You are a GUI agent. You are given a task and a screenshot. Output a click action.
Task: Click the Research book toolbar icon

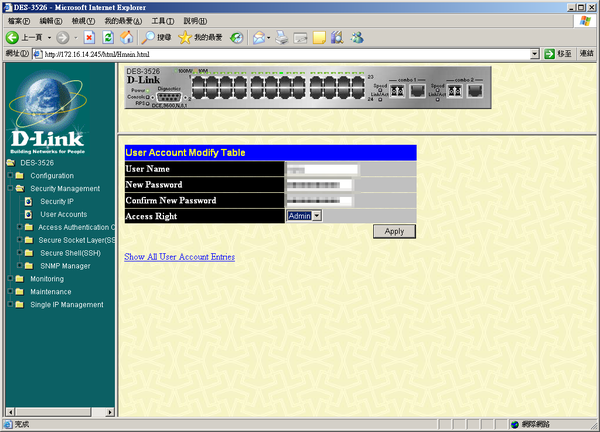337,37
